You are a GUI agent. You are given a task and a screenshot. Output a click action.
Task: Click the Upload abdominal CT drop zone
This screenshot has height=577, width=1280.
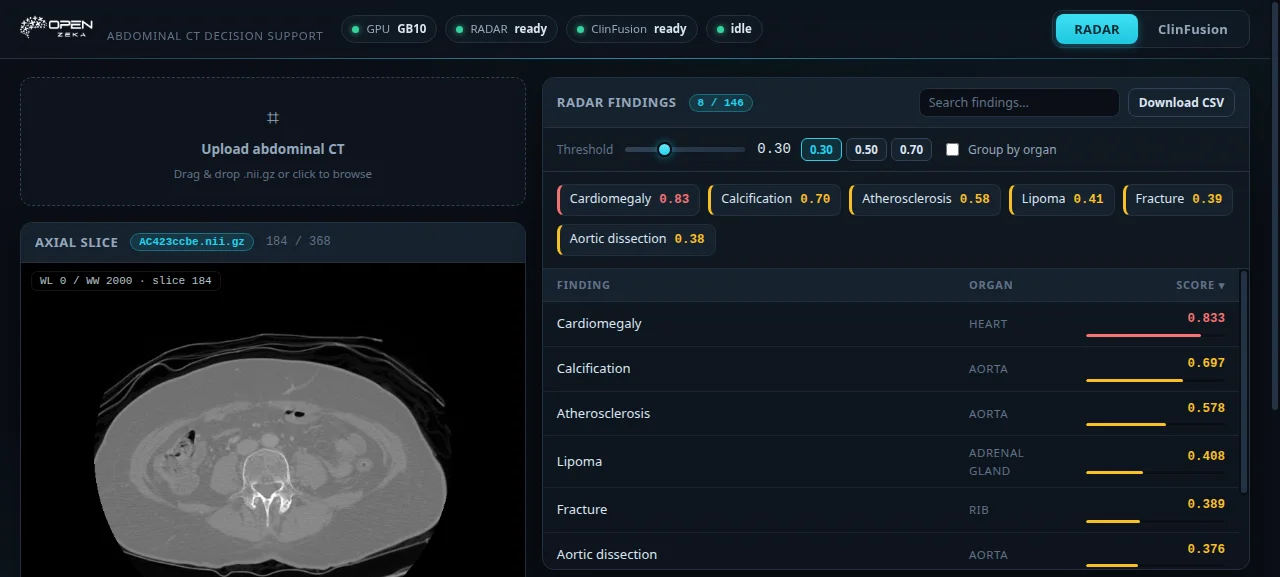click(x=273, y=142)
